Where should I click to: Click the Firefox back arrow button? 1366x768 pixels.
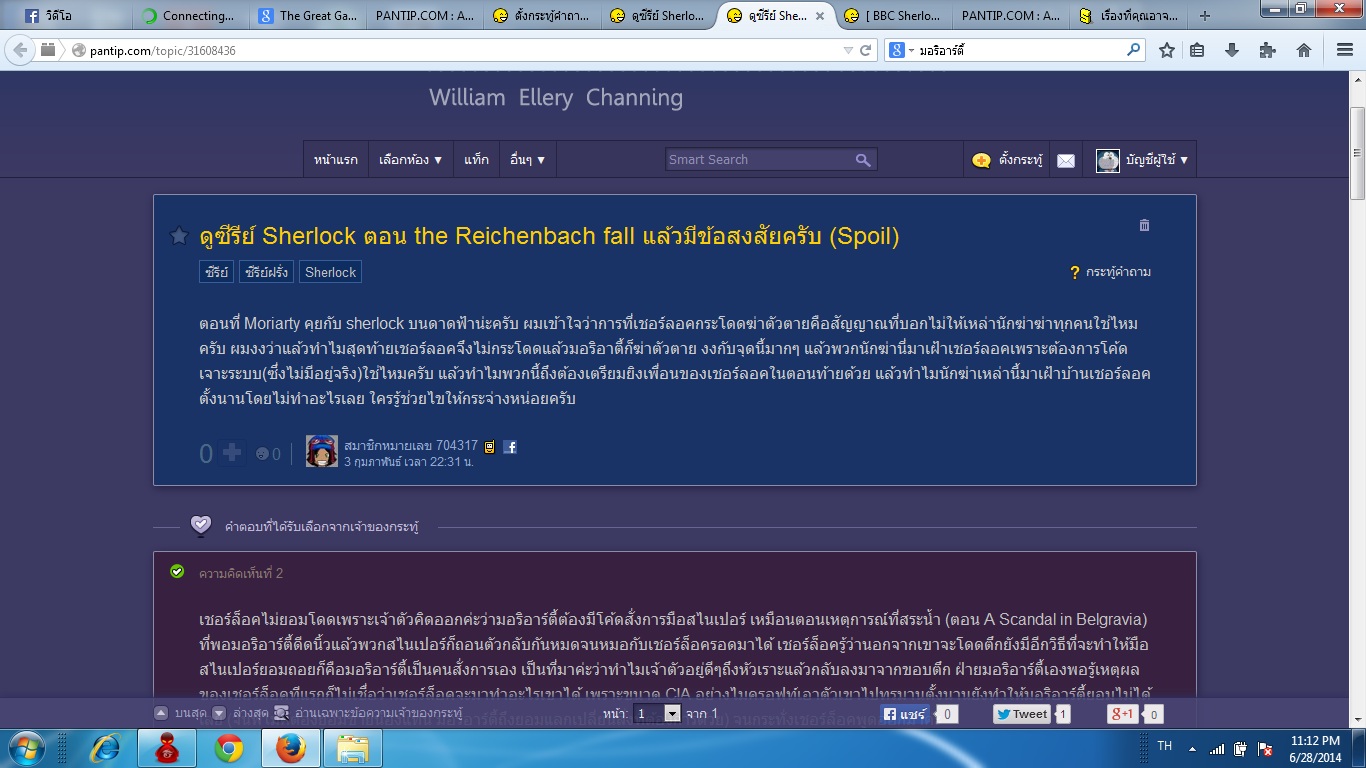[x=20, y=50]
